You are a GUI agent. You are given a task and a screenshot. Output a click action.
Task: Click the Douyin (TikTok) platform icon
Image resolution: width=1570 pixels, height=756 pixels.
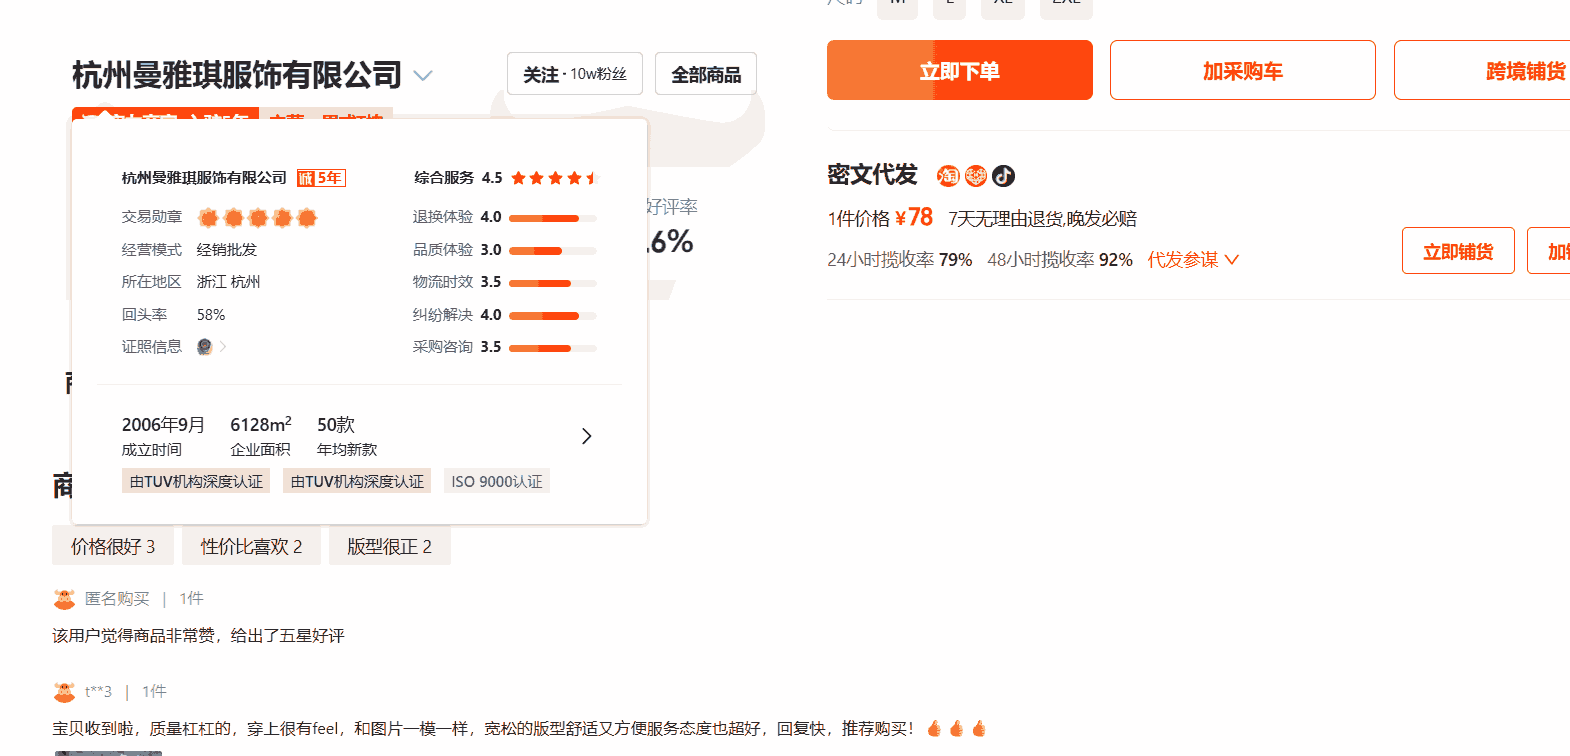[x=1003, y=176]
